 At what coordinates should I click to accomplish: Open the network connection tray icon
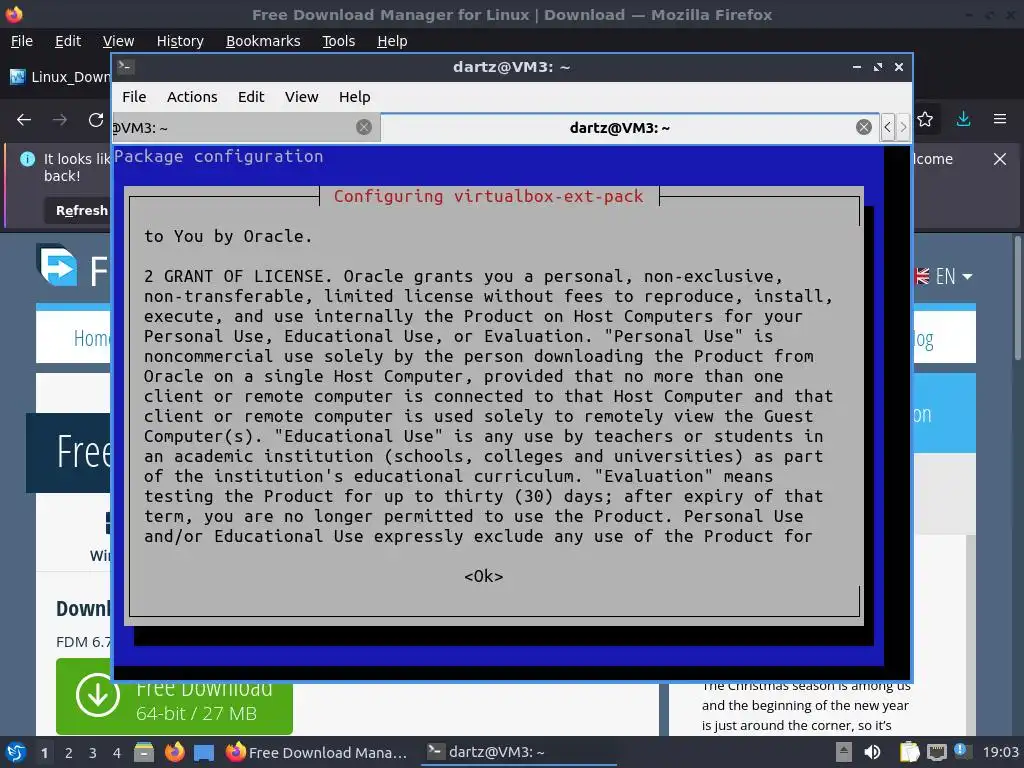coord(936,752)
